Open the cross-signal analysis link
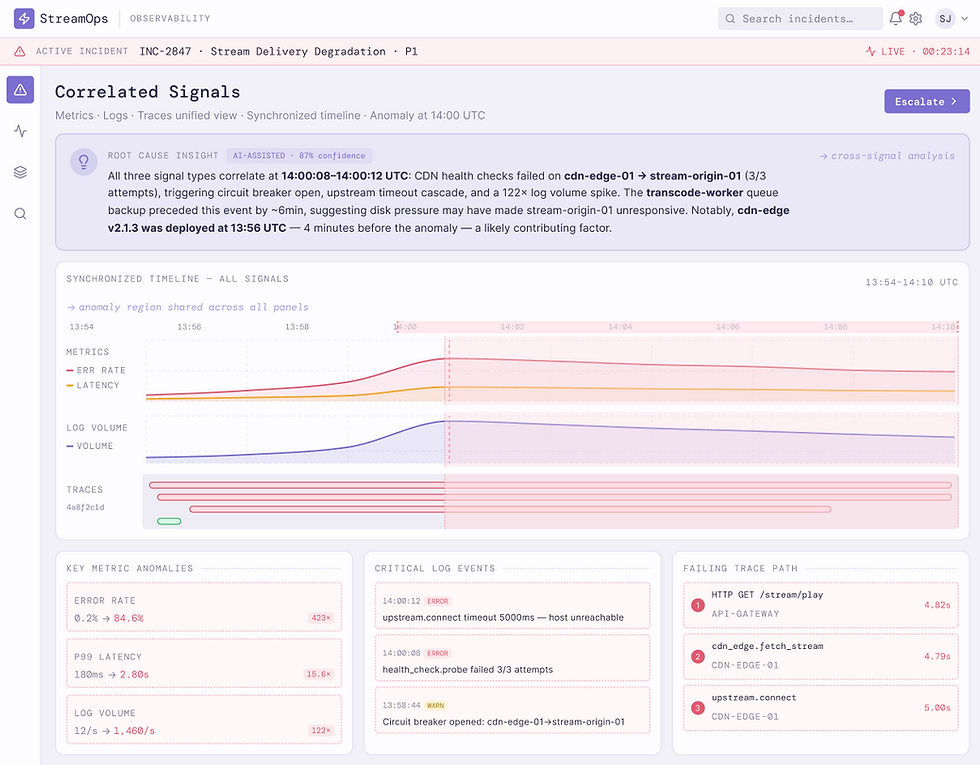This screenshot has height=765, width=980. coord(887,156)
